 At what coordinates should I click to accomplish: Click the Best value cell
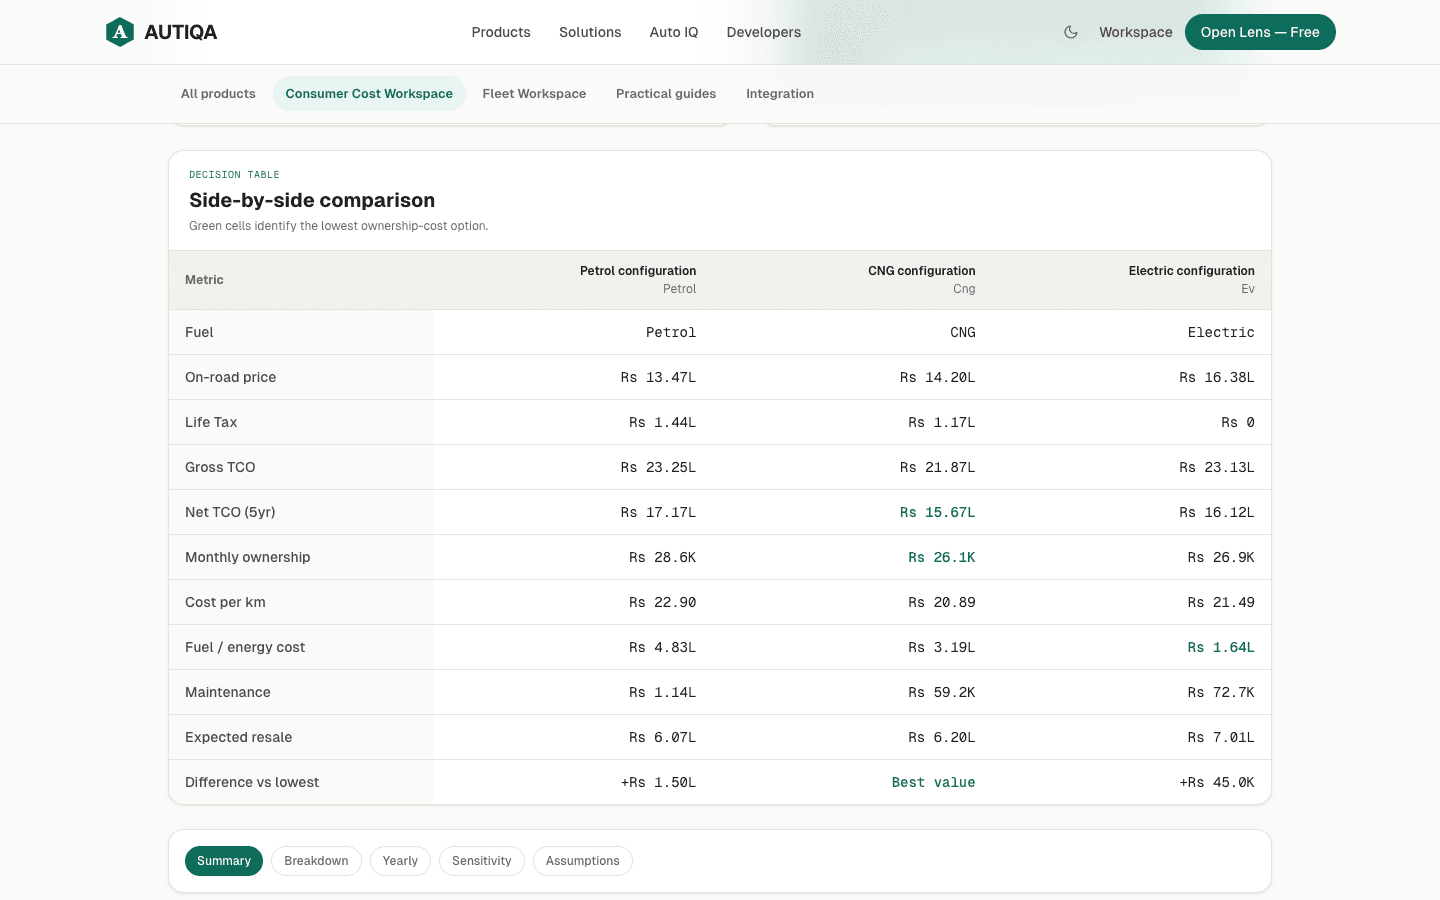tap(933, 782)
